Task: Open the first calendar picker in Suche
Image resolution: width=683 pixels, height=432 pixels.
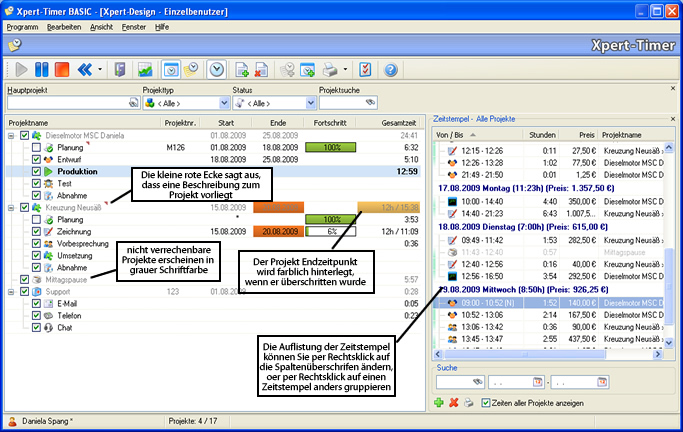Action: point(538,382)
